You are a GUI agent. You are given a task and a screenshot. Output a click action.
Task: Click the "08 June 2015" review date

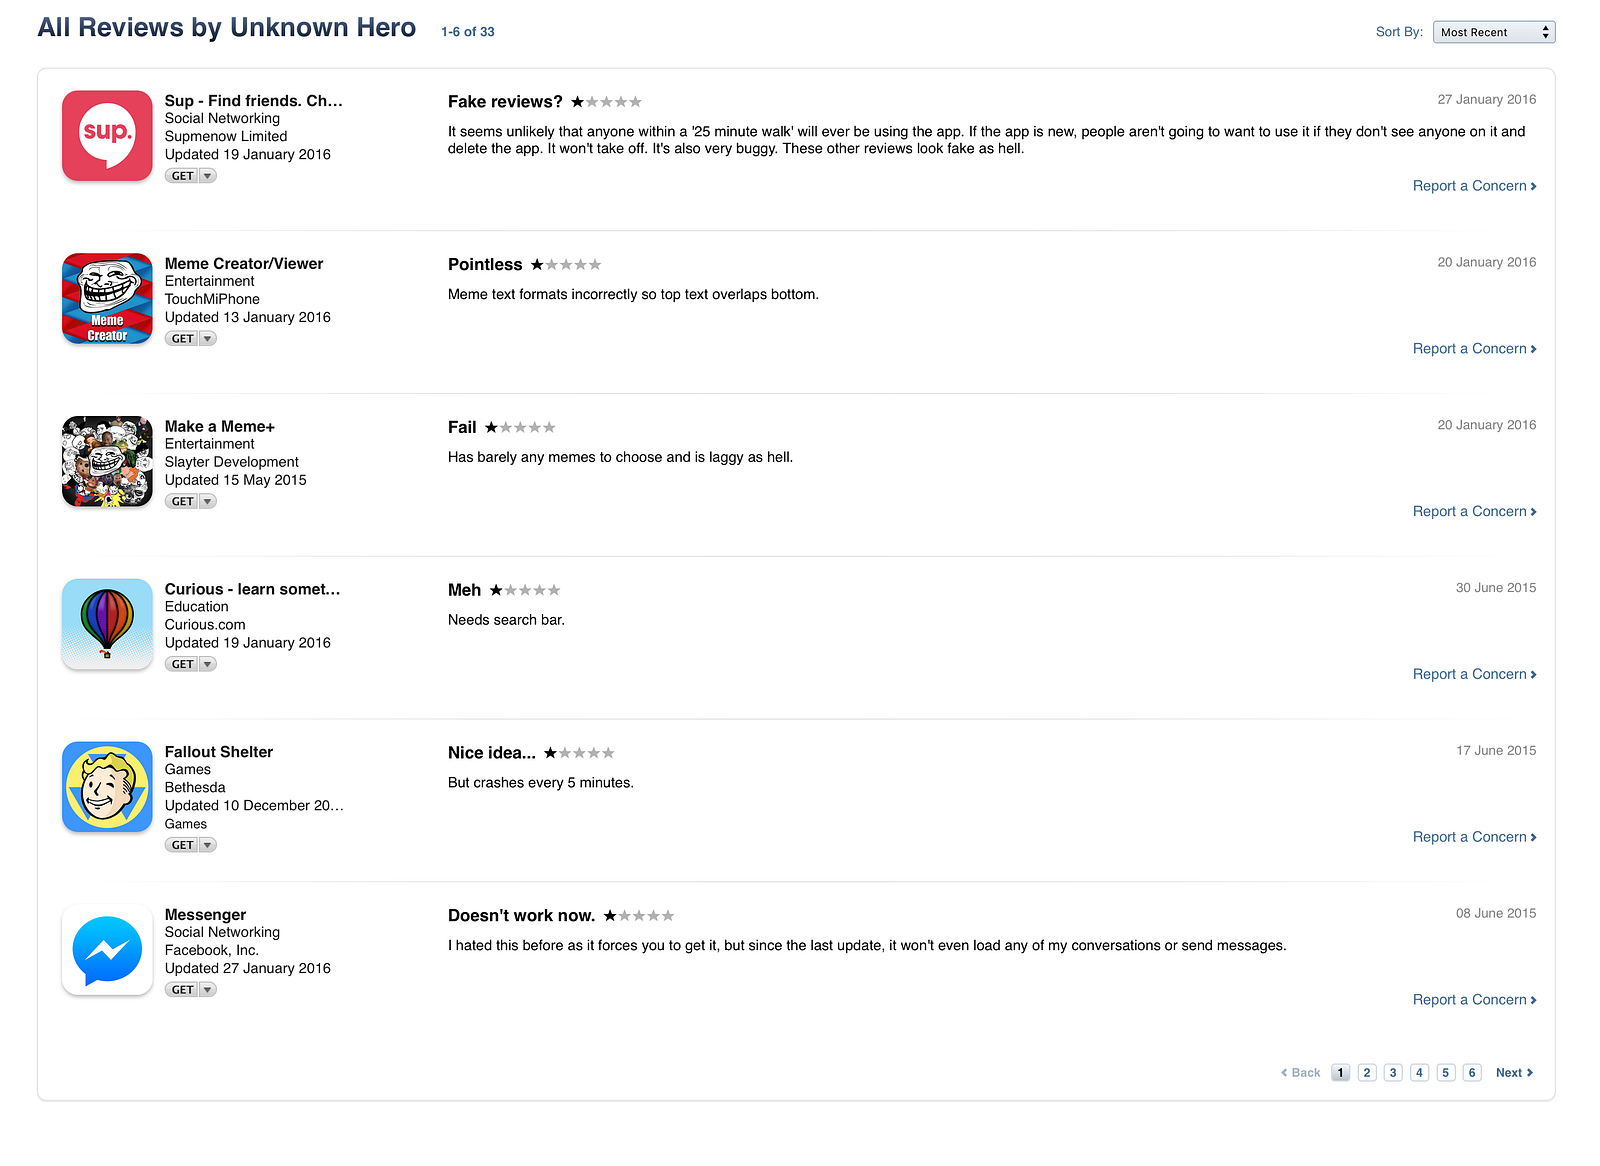(1496, 914)
